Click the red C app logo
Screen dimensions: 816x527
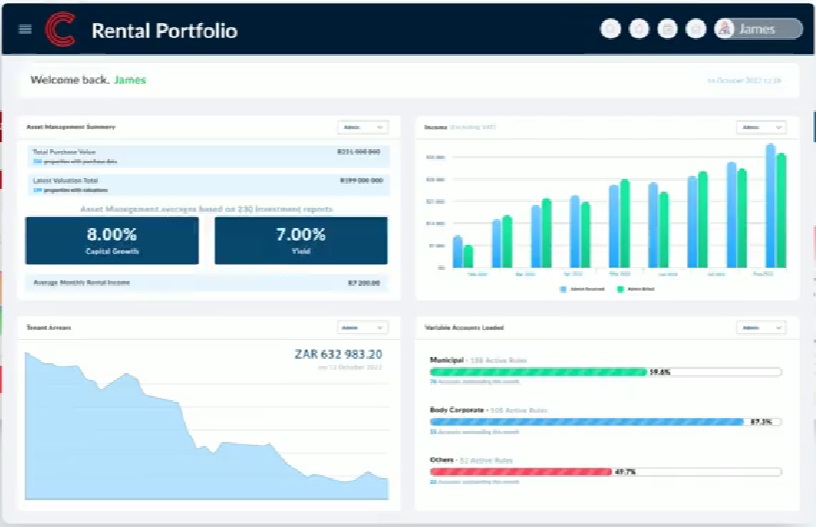60,29
